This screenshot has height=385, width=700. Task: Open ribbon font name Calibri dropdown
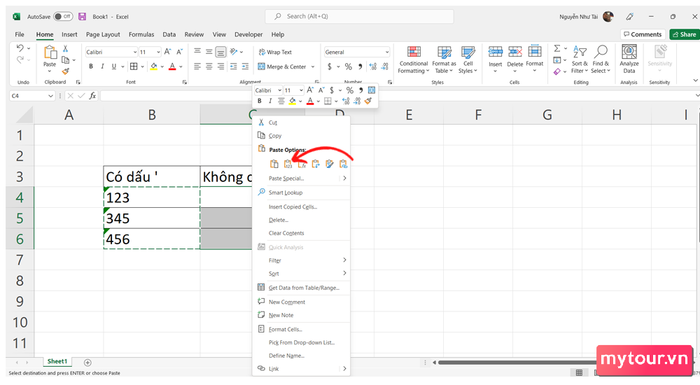click(x=135, y=52)
